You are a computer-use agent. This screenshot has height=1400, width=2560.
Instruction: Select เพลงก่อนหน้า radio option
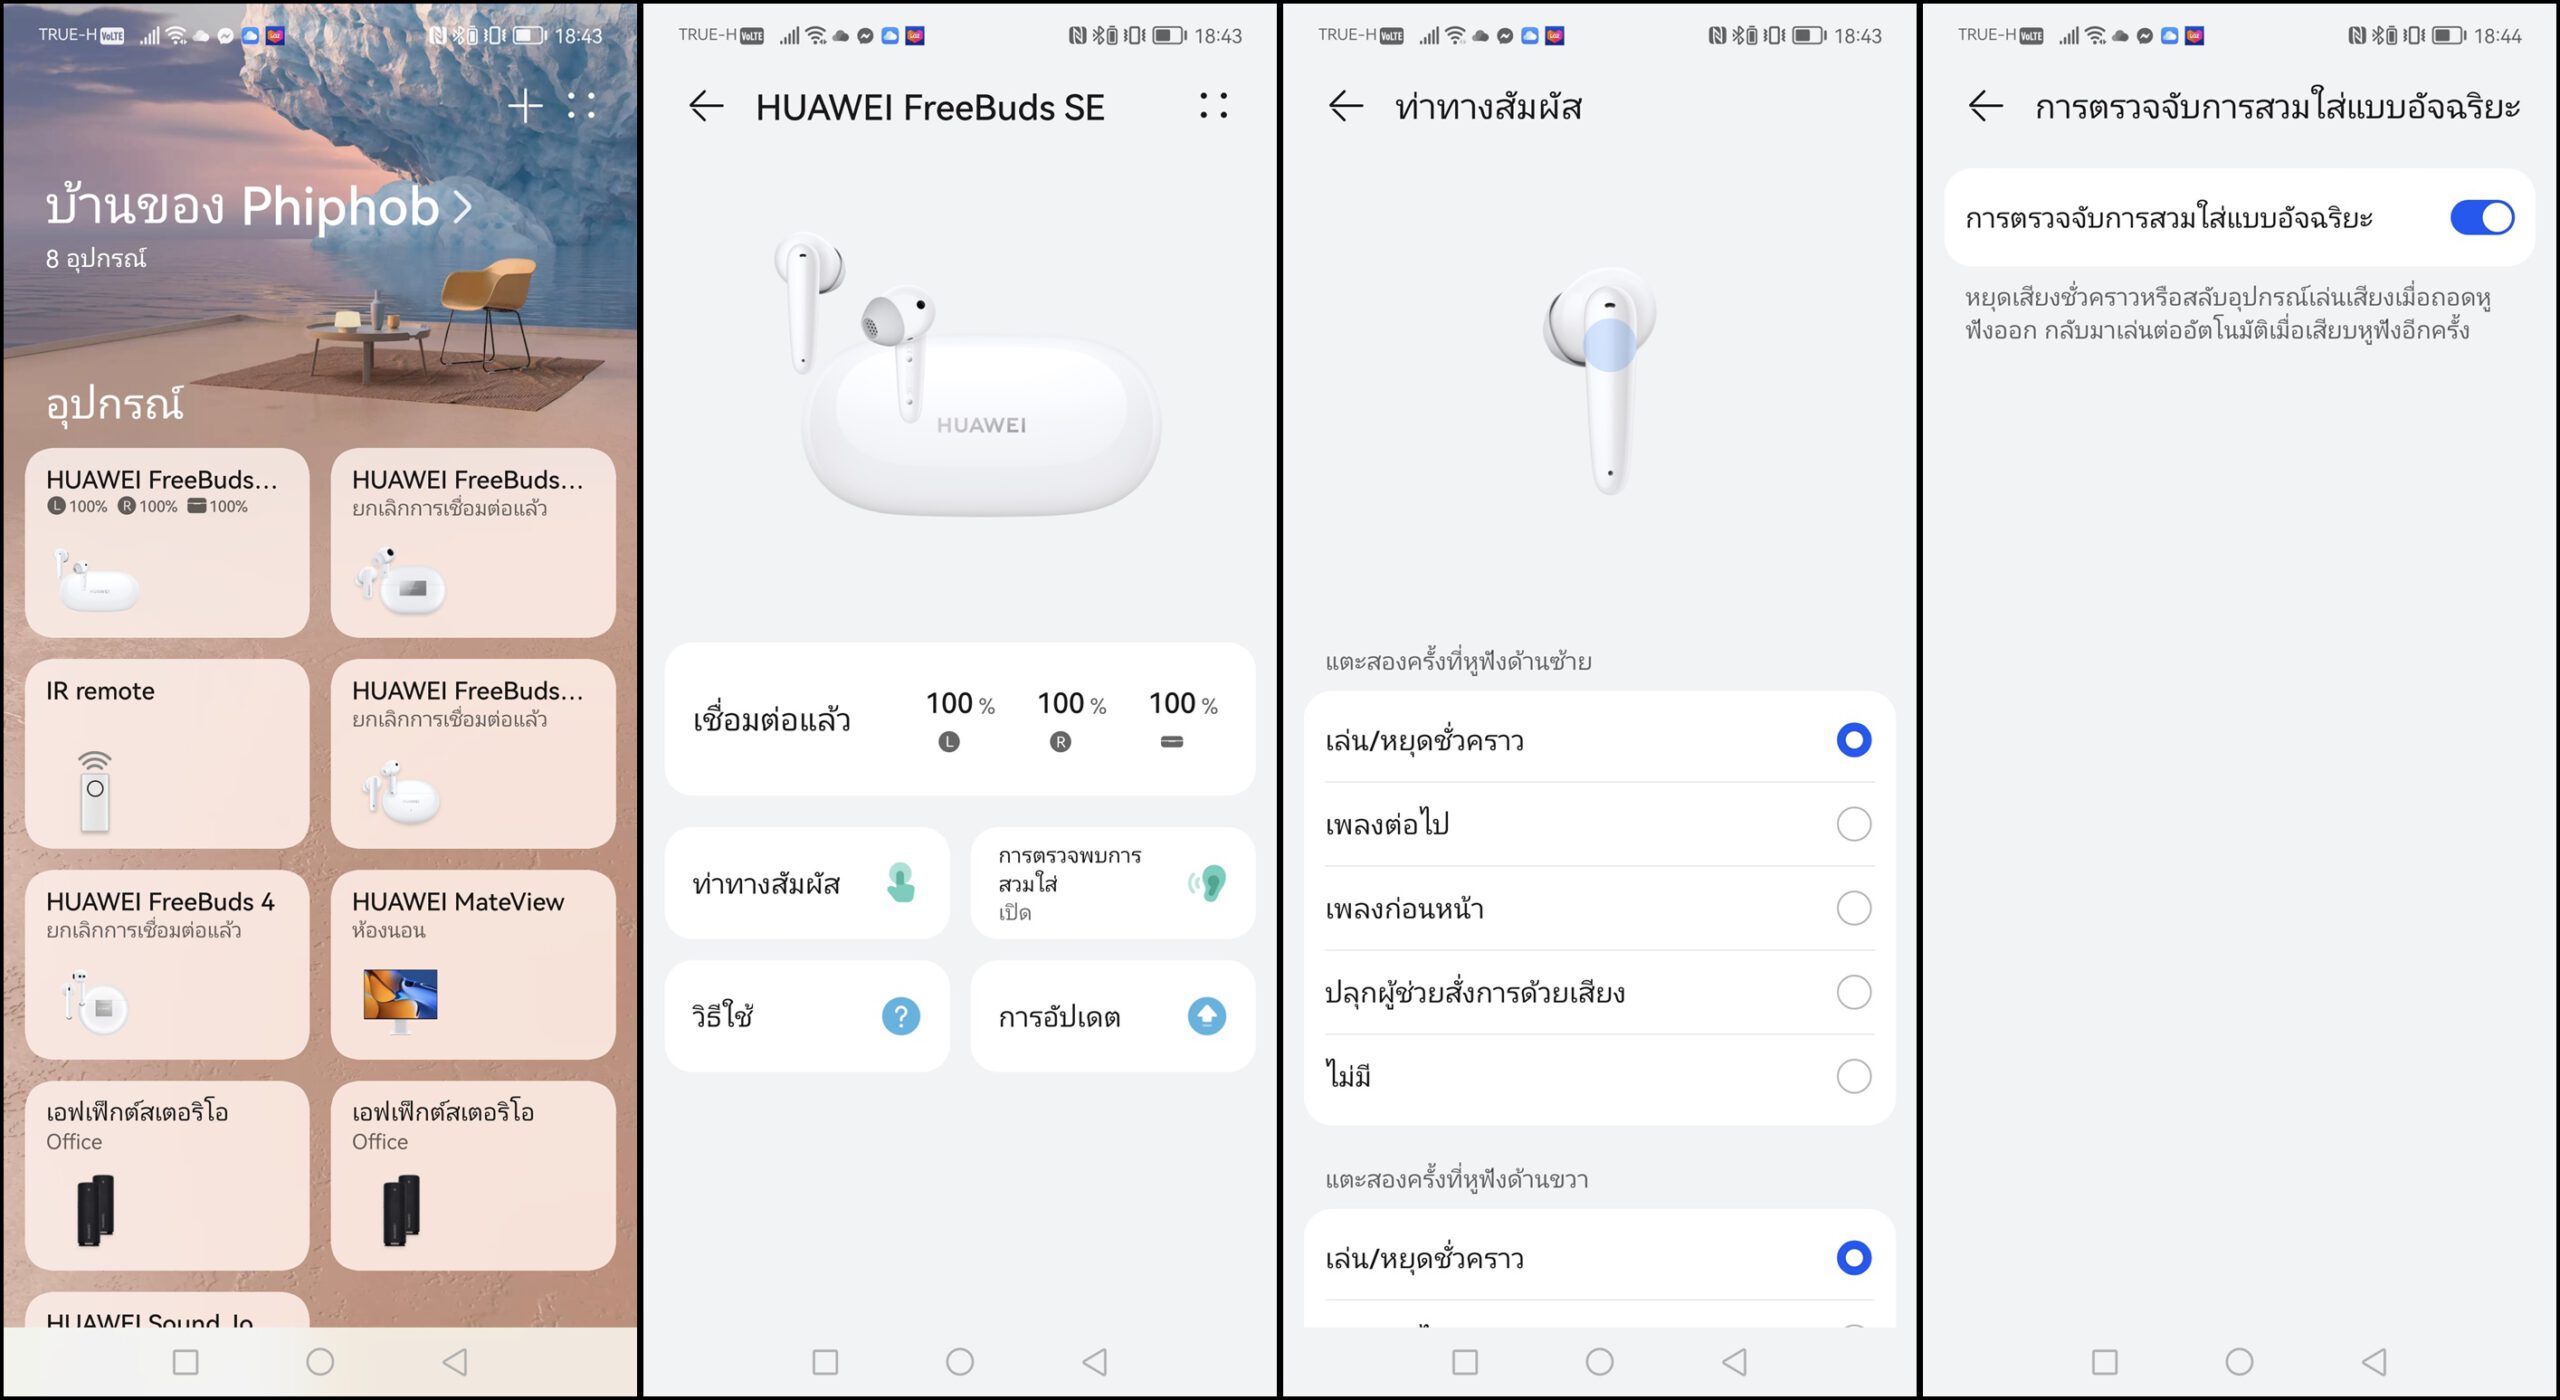tap(1854, 908)
